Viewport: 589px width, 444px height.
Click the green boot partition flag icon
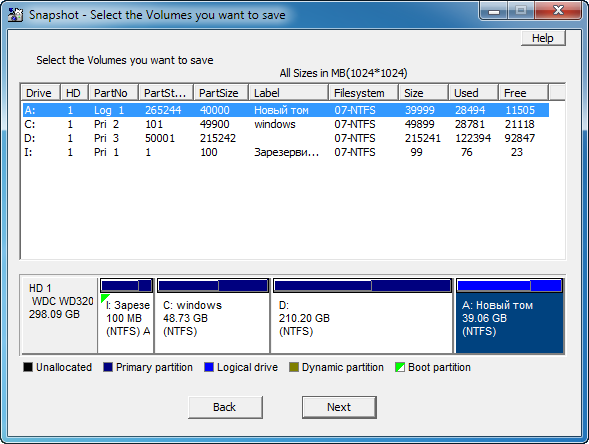(x=104, y=299)
